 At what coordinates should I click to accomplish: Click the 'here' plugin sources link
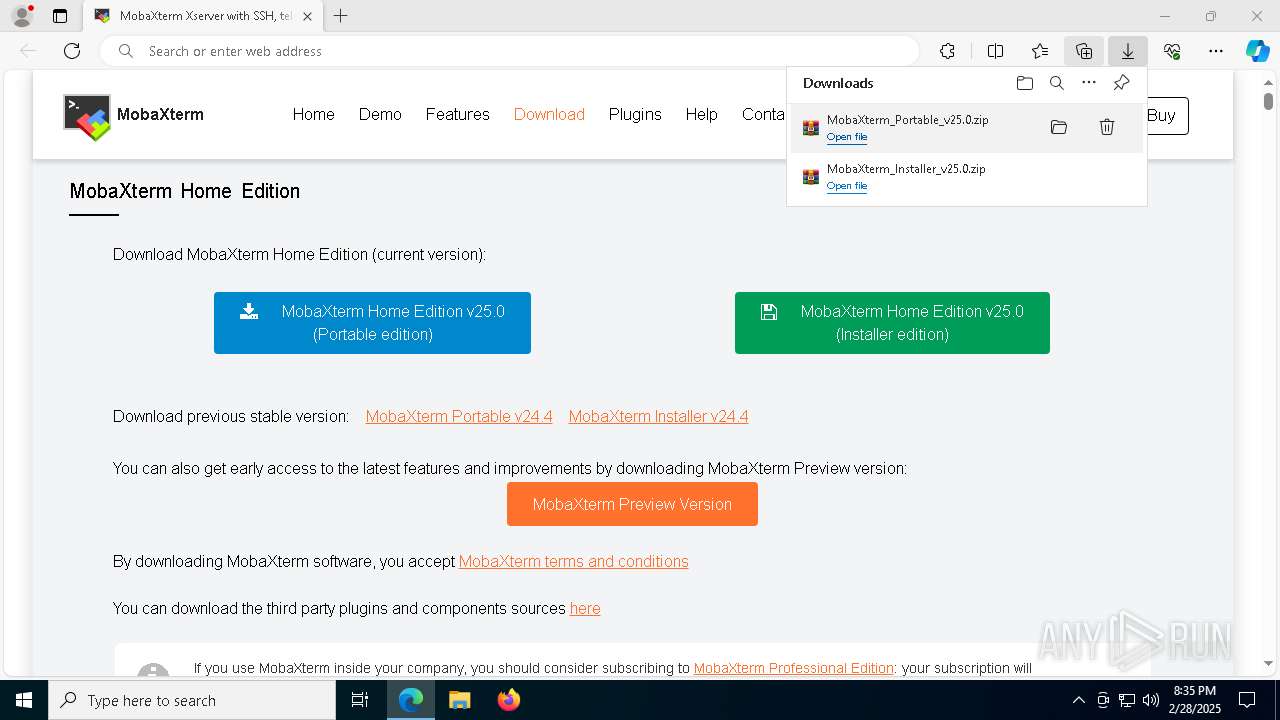[585, 609]
